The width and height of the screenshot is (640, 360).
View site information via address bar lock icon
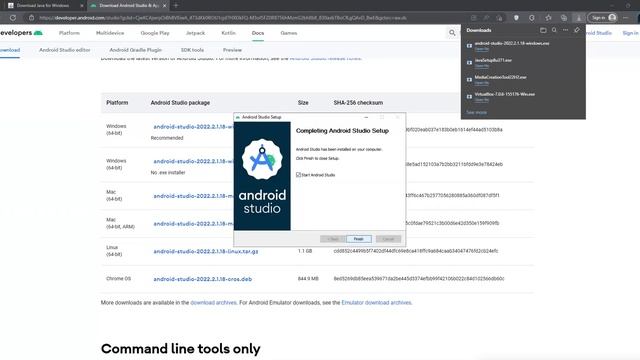tap(31, 18)
